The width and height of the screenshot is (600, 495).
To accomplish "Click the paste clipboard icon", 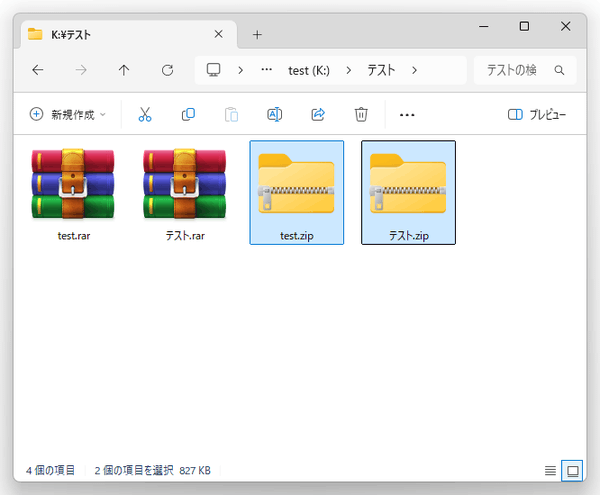I will pos(231,114).
